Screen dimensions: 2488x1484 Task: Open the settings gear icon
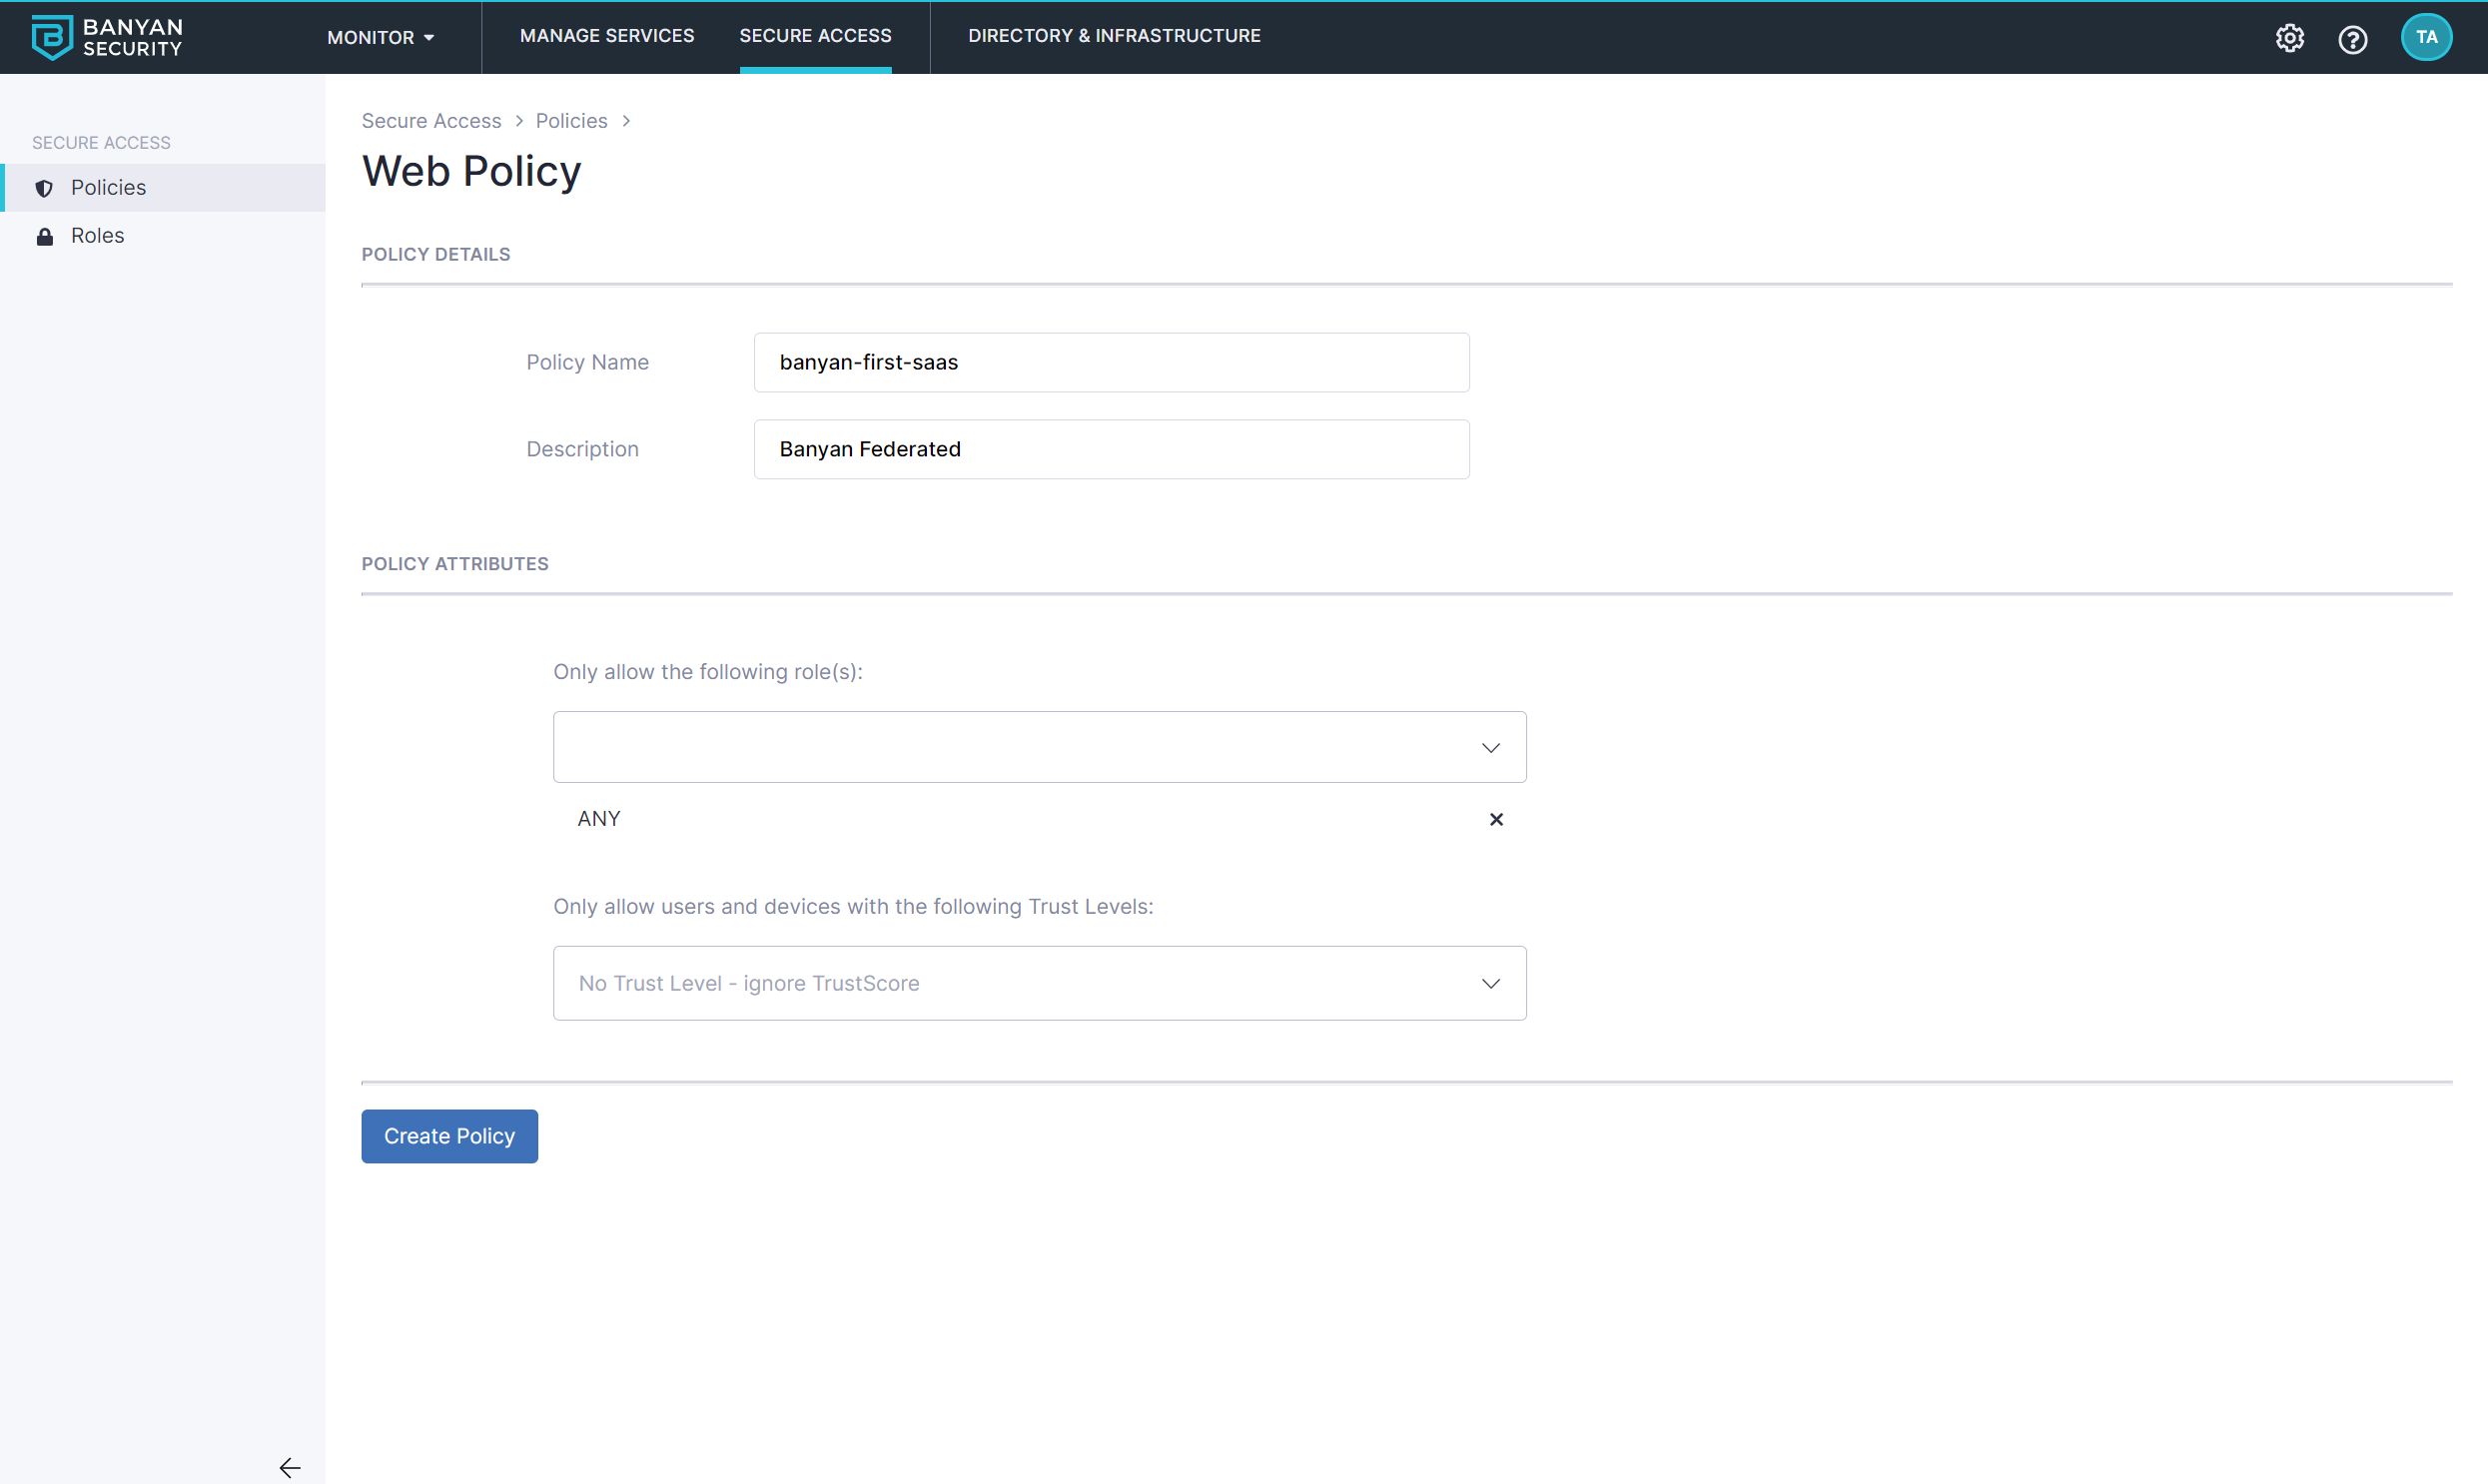click(2289, 38)
